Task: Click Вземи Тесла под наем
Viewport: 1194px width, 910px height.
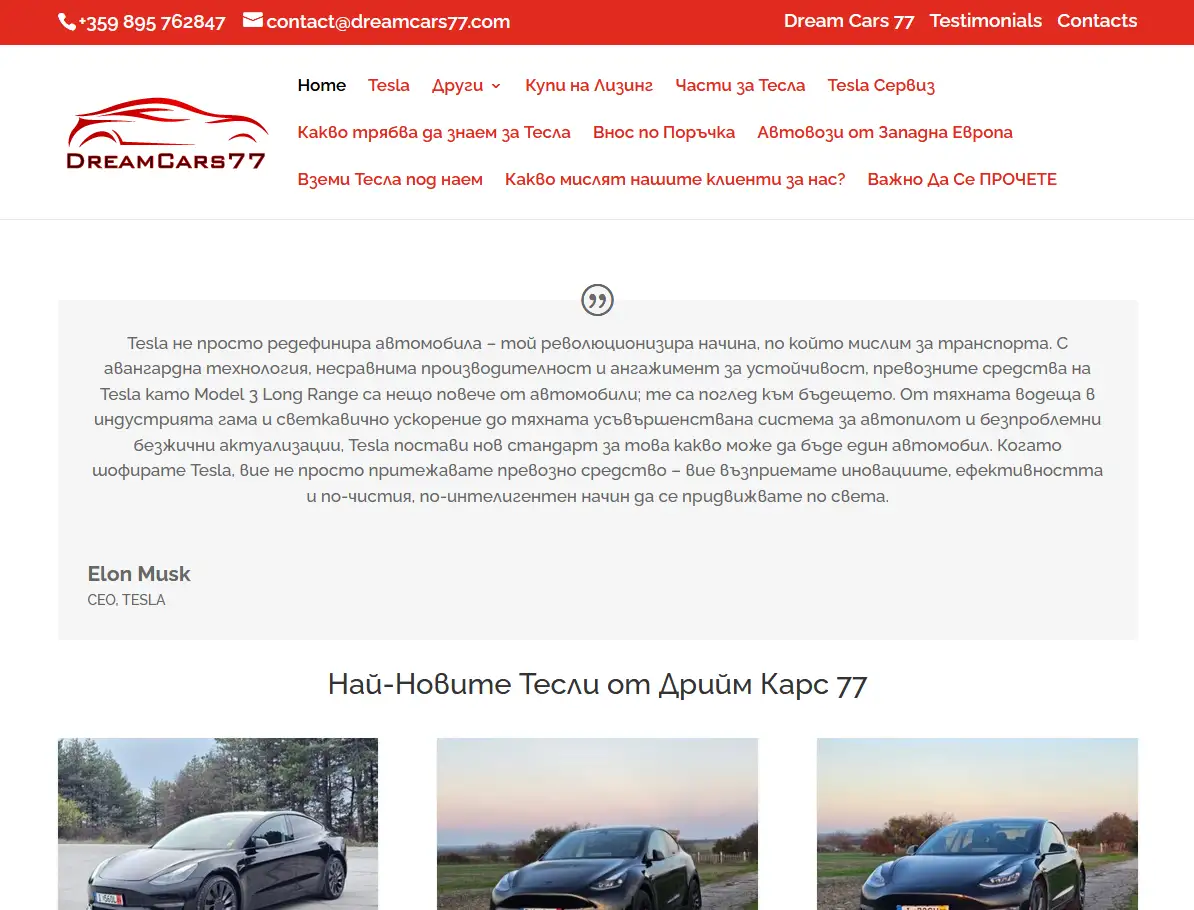Action: click(390, 179)
